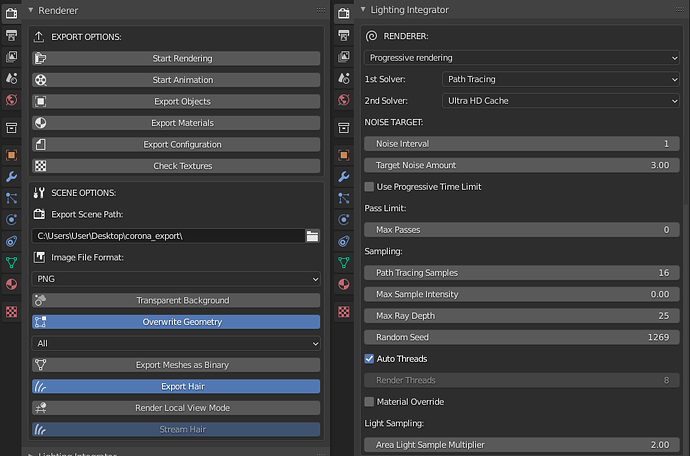The image size is (690, 456).
Task: Select Texture checker icon in right panel
Action: pos(344,312)
